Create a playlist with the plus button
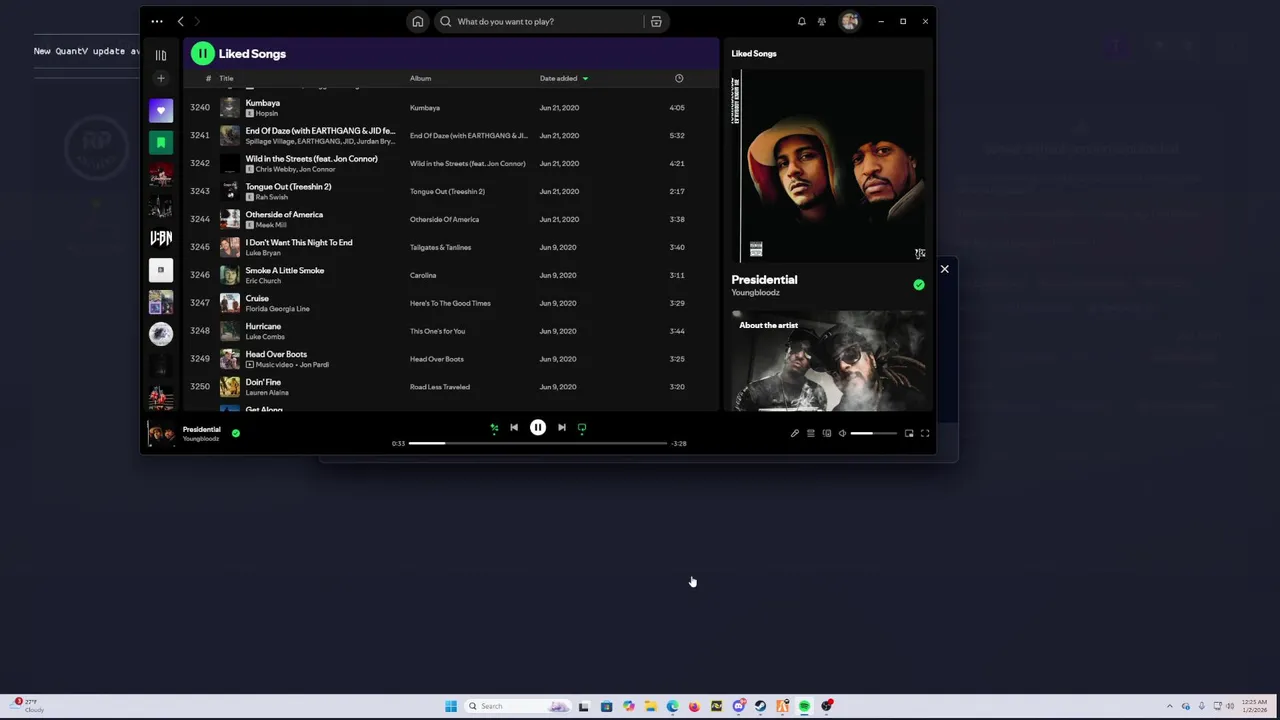Screen dimensions: 1280x720 (161, 78)
